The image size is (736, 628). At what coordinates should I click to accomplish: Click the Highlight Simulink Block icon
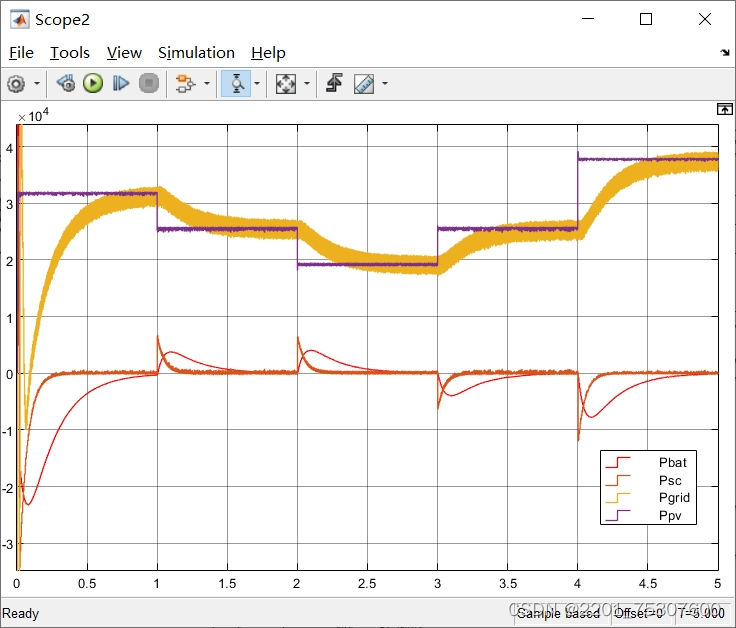pyautogui.click(x=185, y=84)
